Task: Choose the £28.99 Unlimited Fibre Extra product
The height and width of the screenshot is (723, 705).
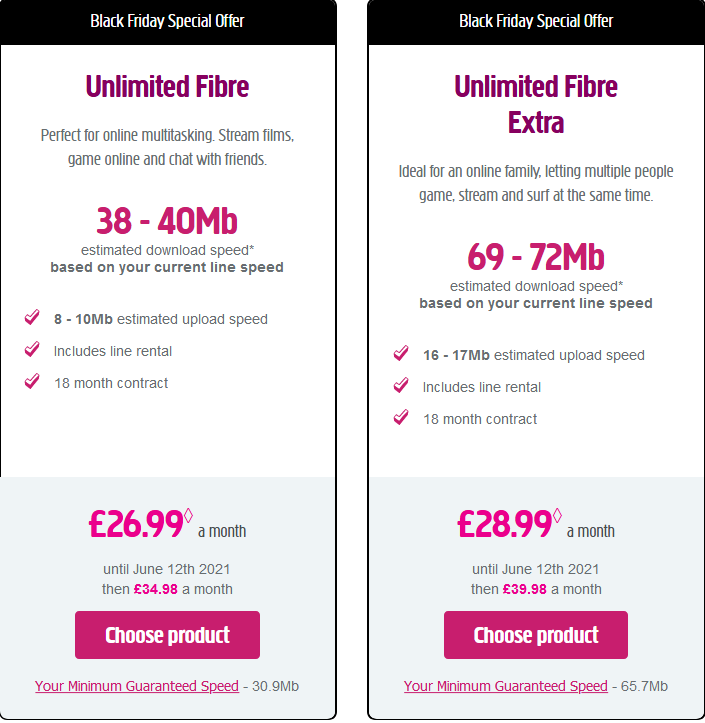Action: pos(536,635)
